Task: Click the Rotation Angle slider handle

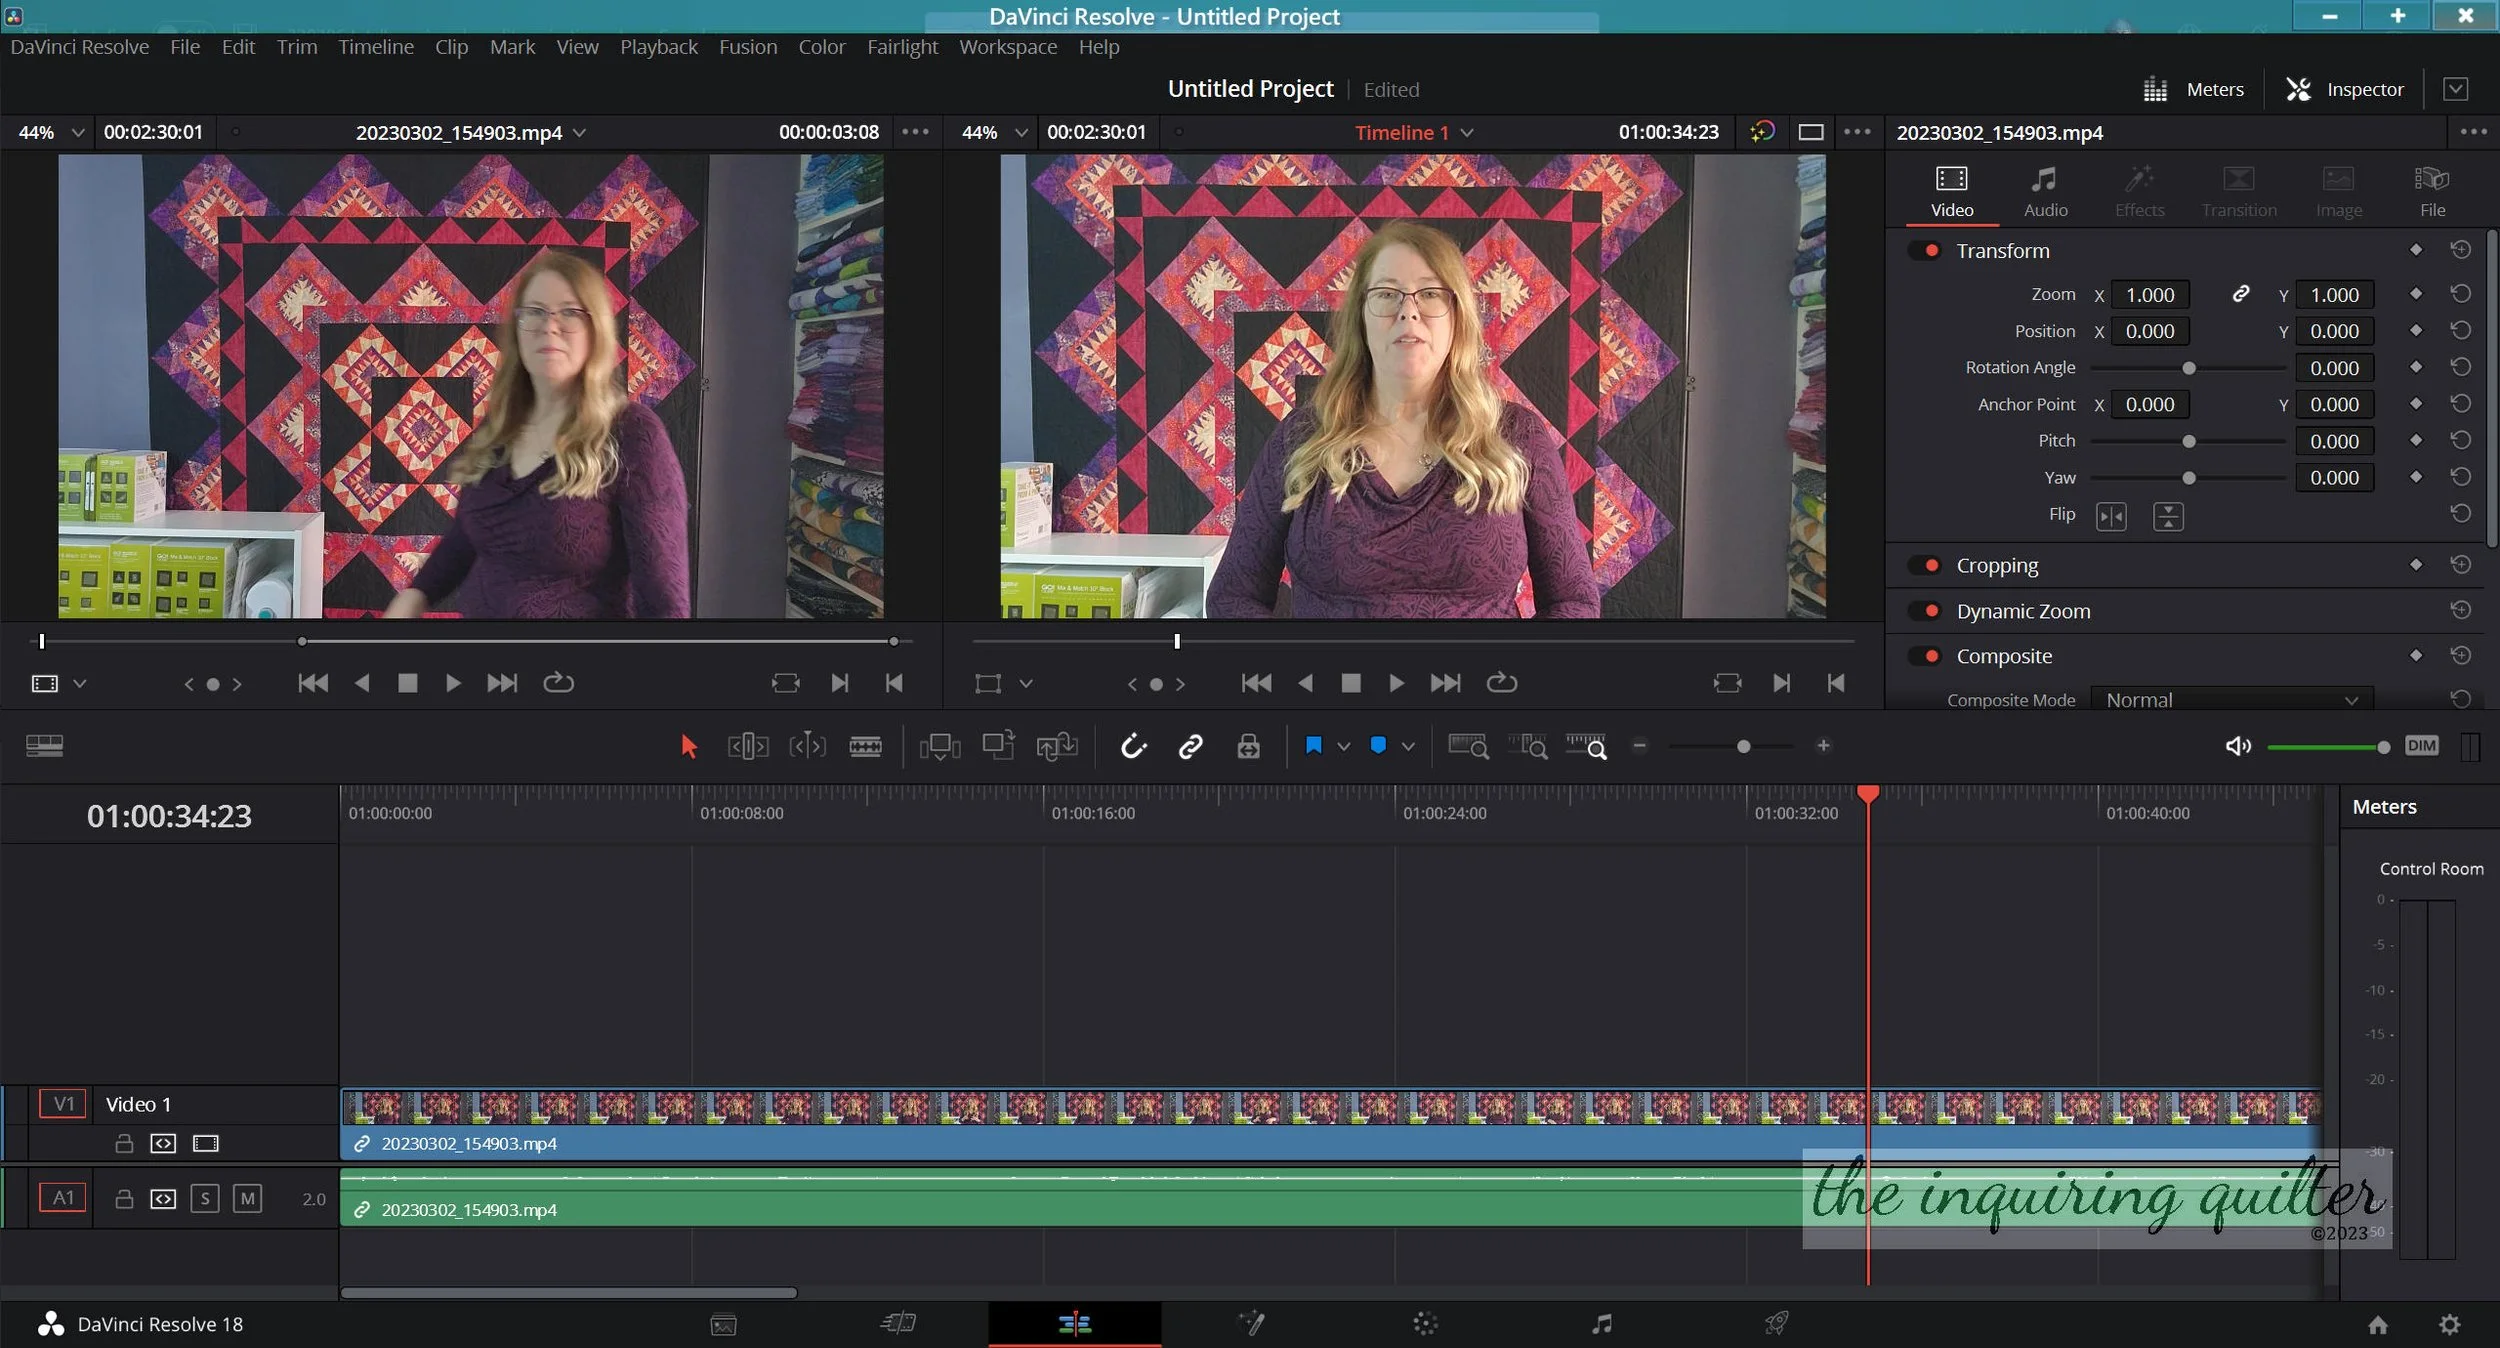Action: 2188,368
